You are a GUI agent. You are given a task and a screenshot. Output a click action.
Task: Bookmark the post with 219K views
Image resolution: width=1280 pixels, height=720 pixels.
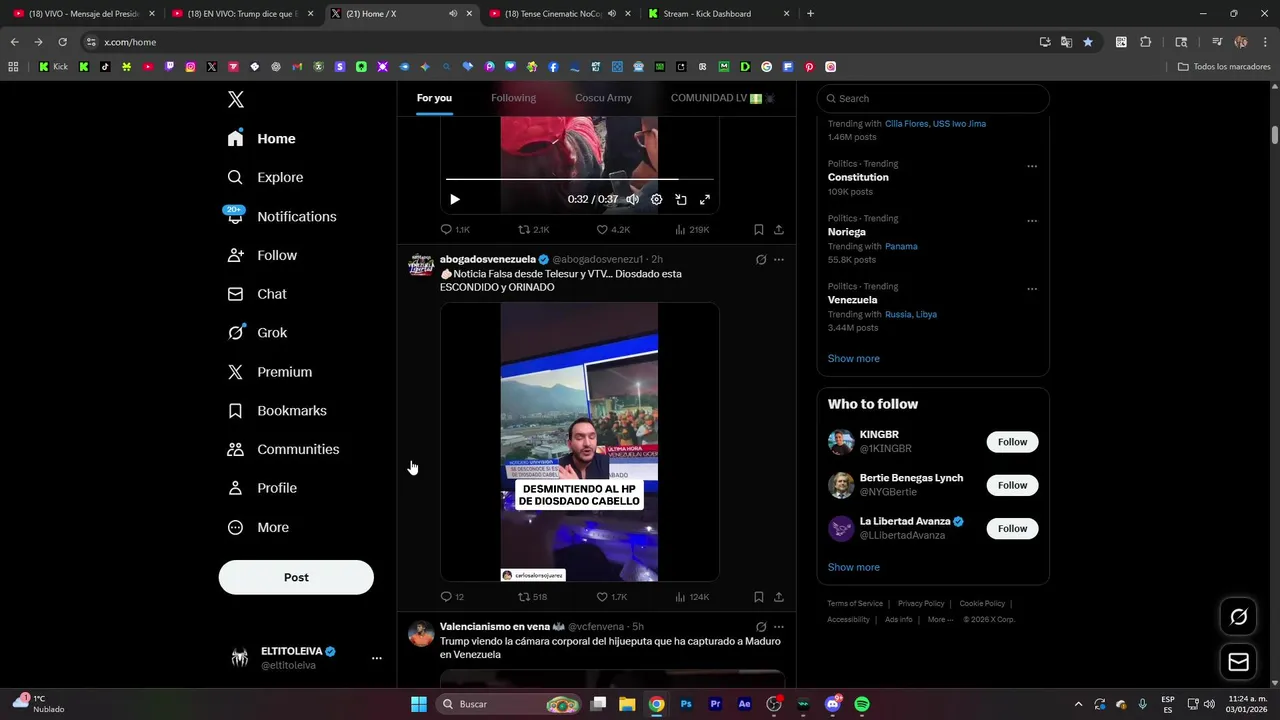(759, 229)
